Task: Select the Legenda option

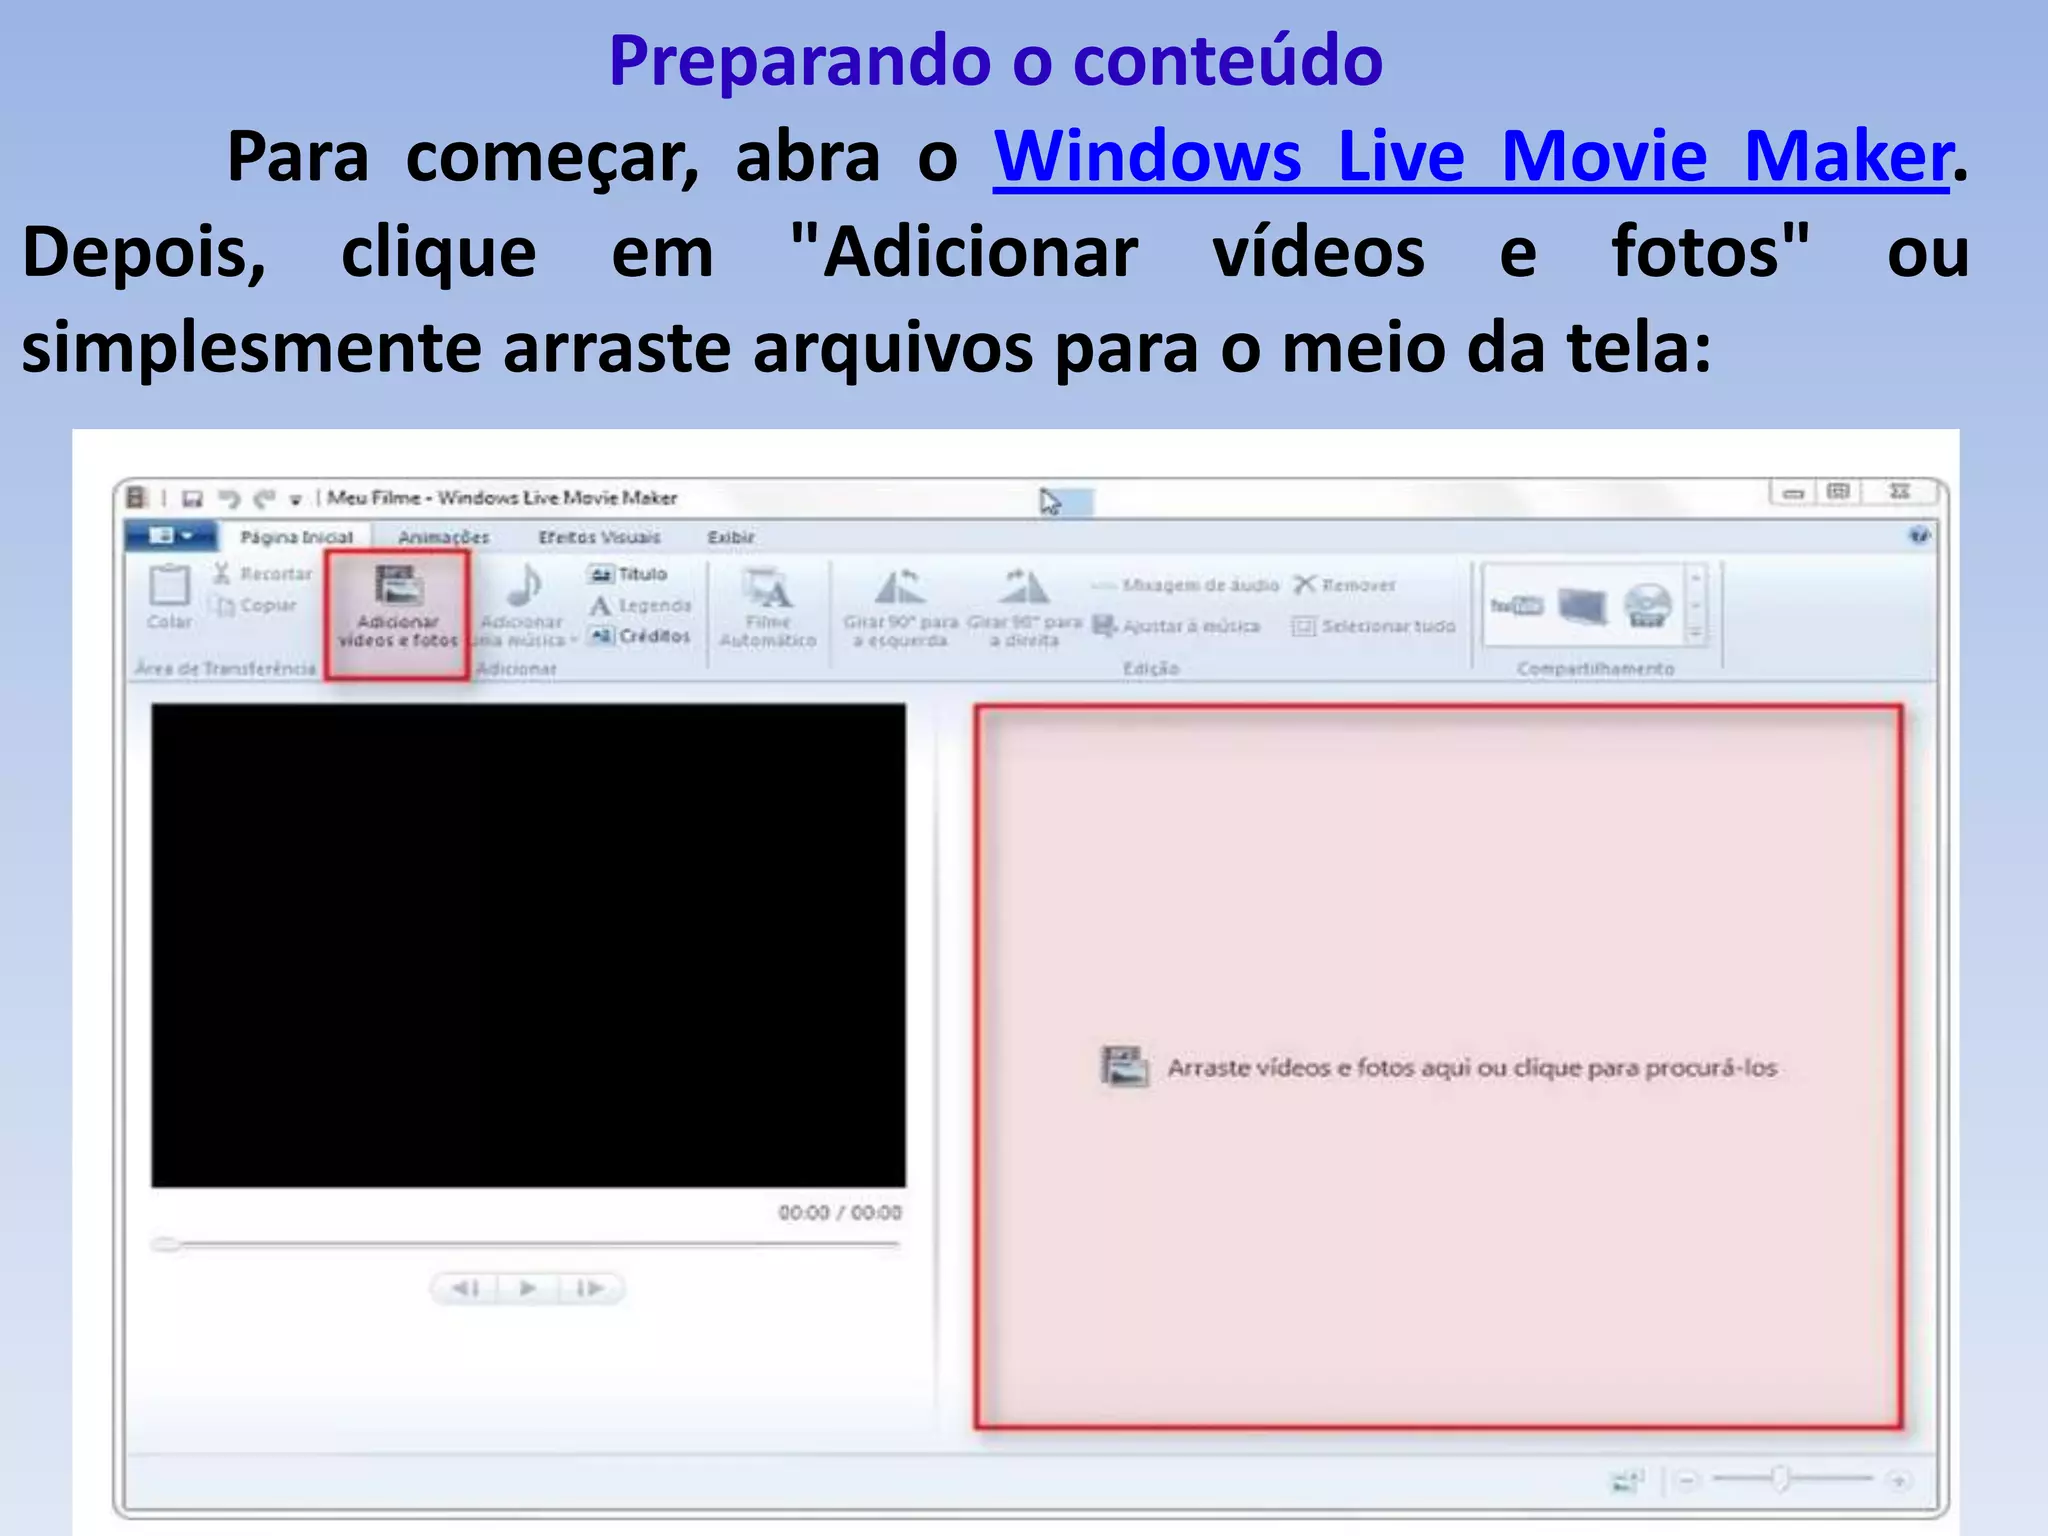Action: coord(639,605)
